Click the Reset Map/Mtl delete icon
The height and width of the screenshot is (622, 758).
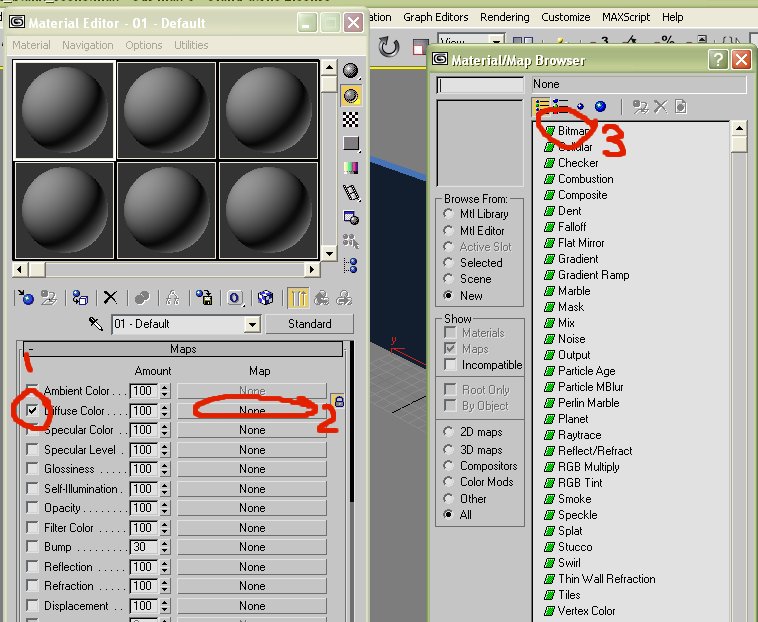pyautogui.click(x=110, y=297)
